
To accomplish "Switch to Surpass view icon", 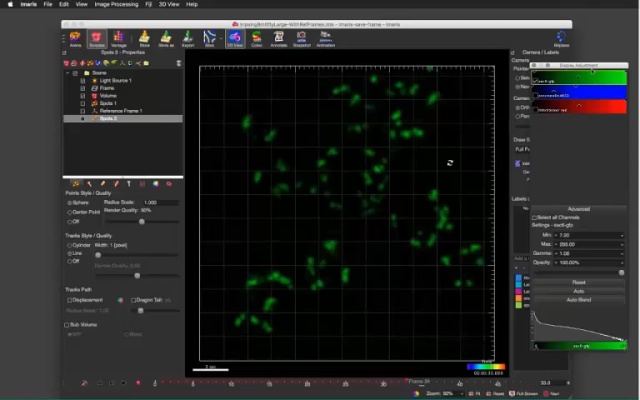I will tap(97, 39).
